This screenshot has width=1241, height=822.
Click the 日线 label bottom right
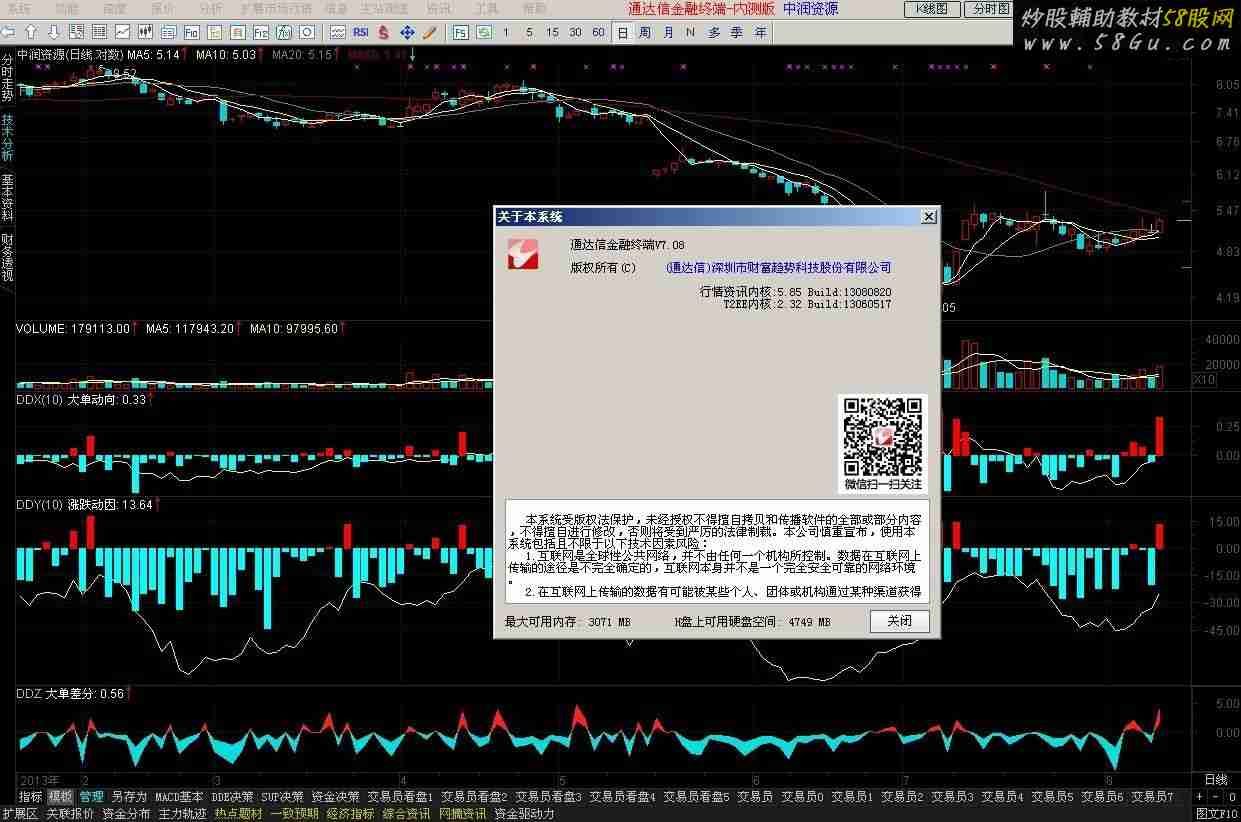[x=1215, y=780]
